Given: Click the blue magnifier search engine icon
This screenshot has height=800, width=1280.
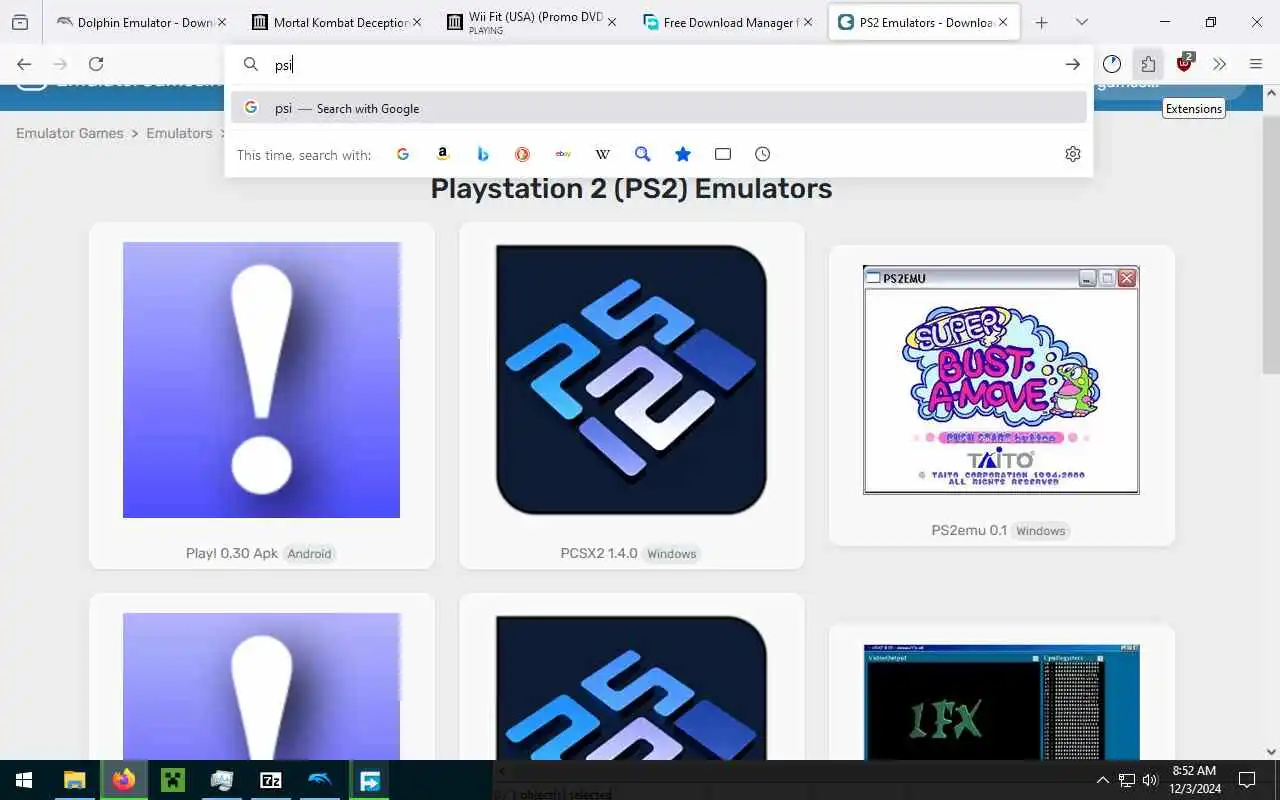Looking at the screenshot, I should tap(643, 154).
